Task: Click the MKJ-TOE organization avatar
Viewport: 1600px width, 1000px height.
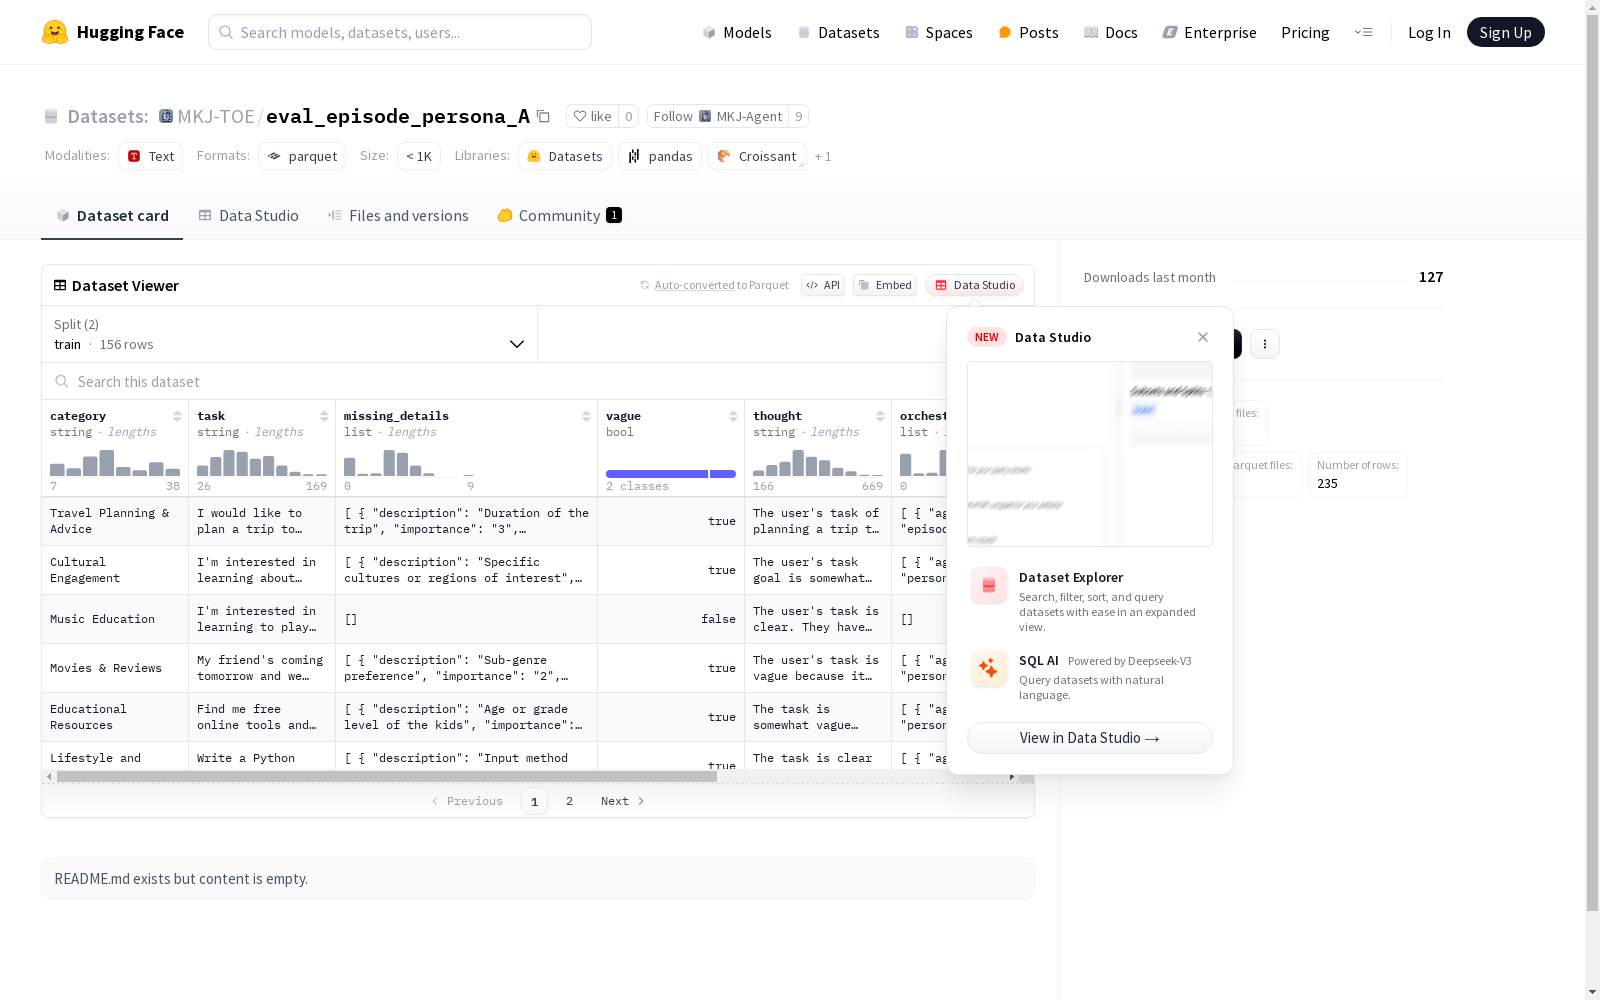Action: point(166,116)
